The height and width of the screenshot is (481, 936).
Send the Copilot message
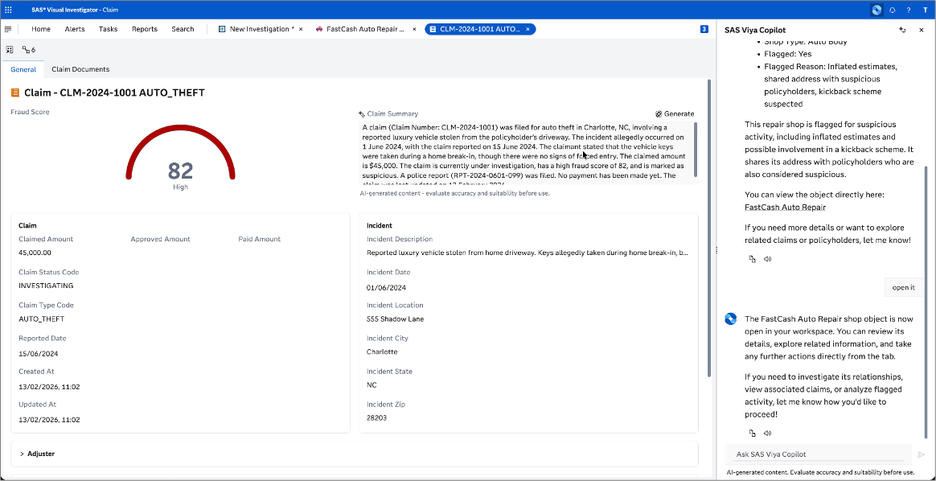921,455
